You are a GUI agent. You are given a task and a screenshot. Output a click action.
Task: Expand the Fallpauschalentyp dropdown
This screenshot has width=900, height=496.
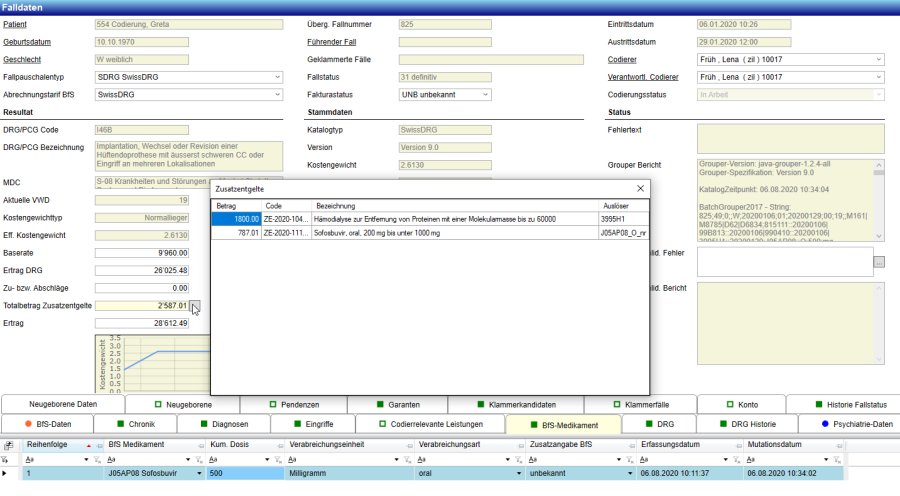(277, 77)
